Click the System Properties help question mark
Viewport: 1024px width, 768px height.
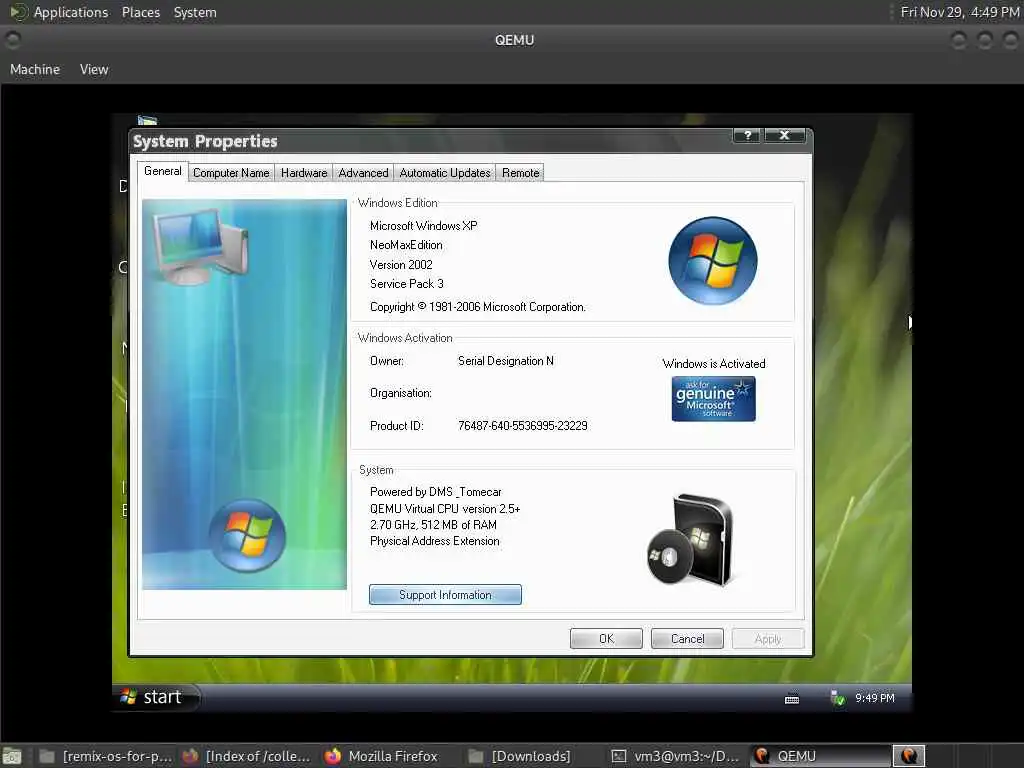click(747, 135)
